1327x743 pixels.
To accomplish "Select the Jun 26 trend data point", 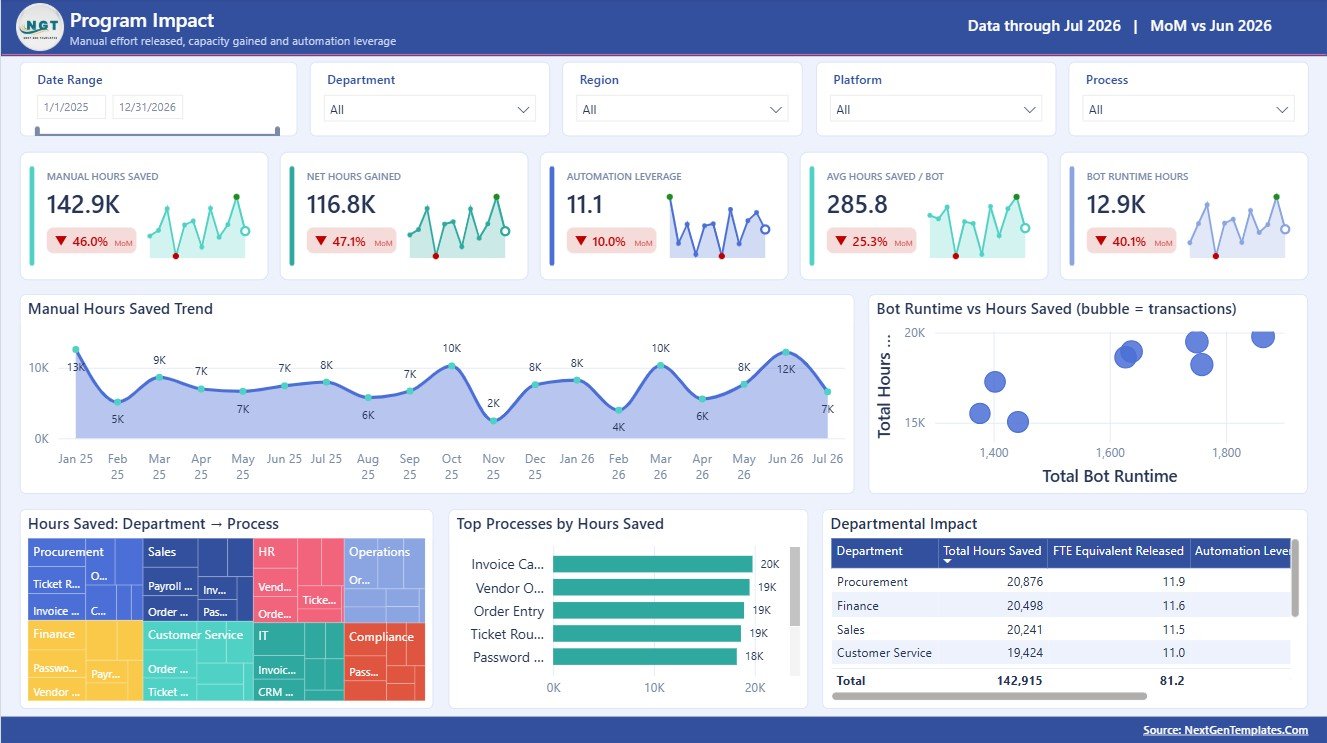I will [786, 352].
